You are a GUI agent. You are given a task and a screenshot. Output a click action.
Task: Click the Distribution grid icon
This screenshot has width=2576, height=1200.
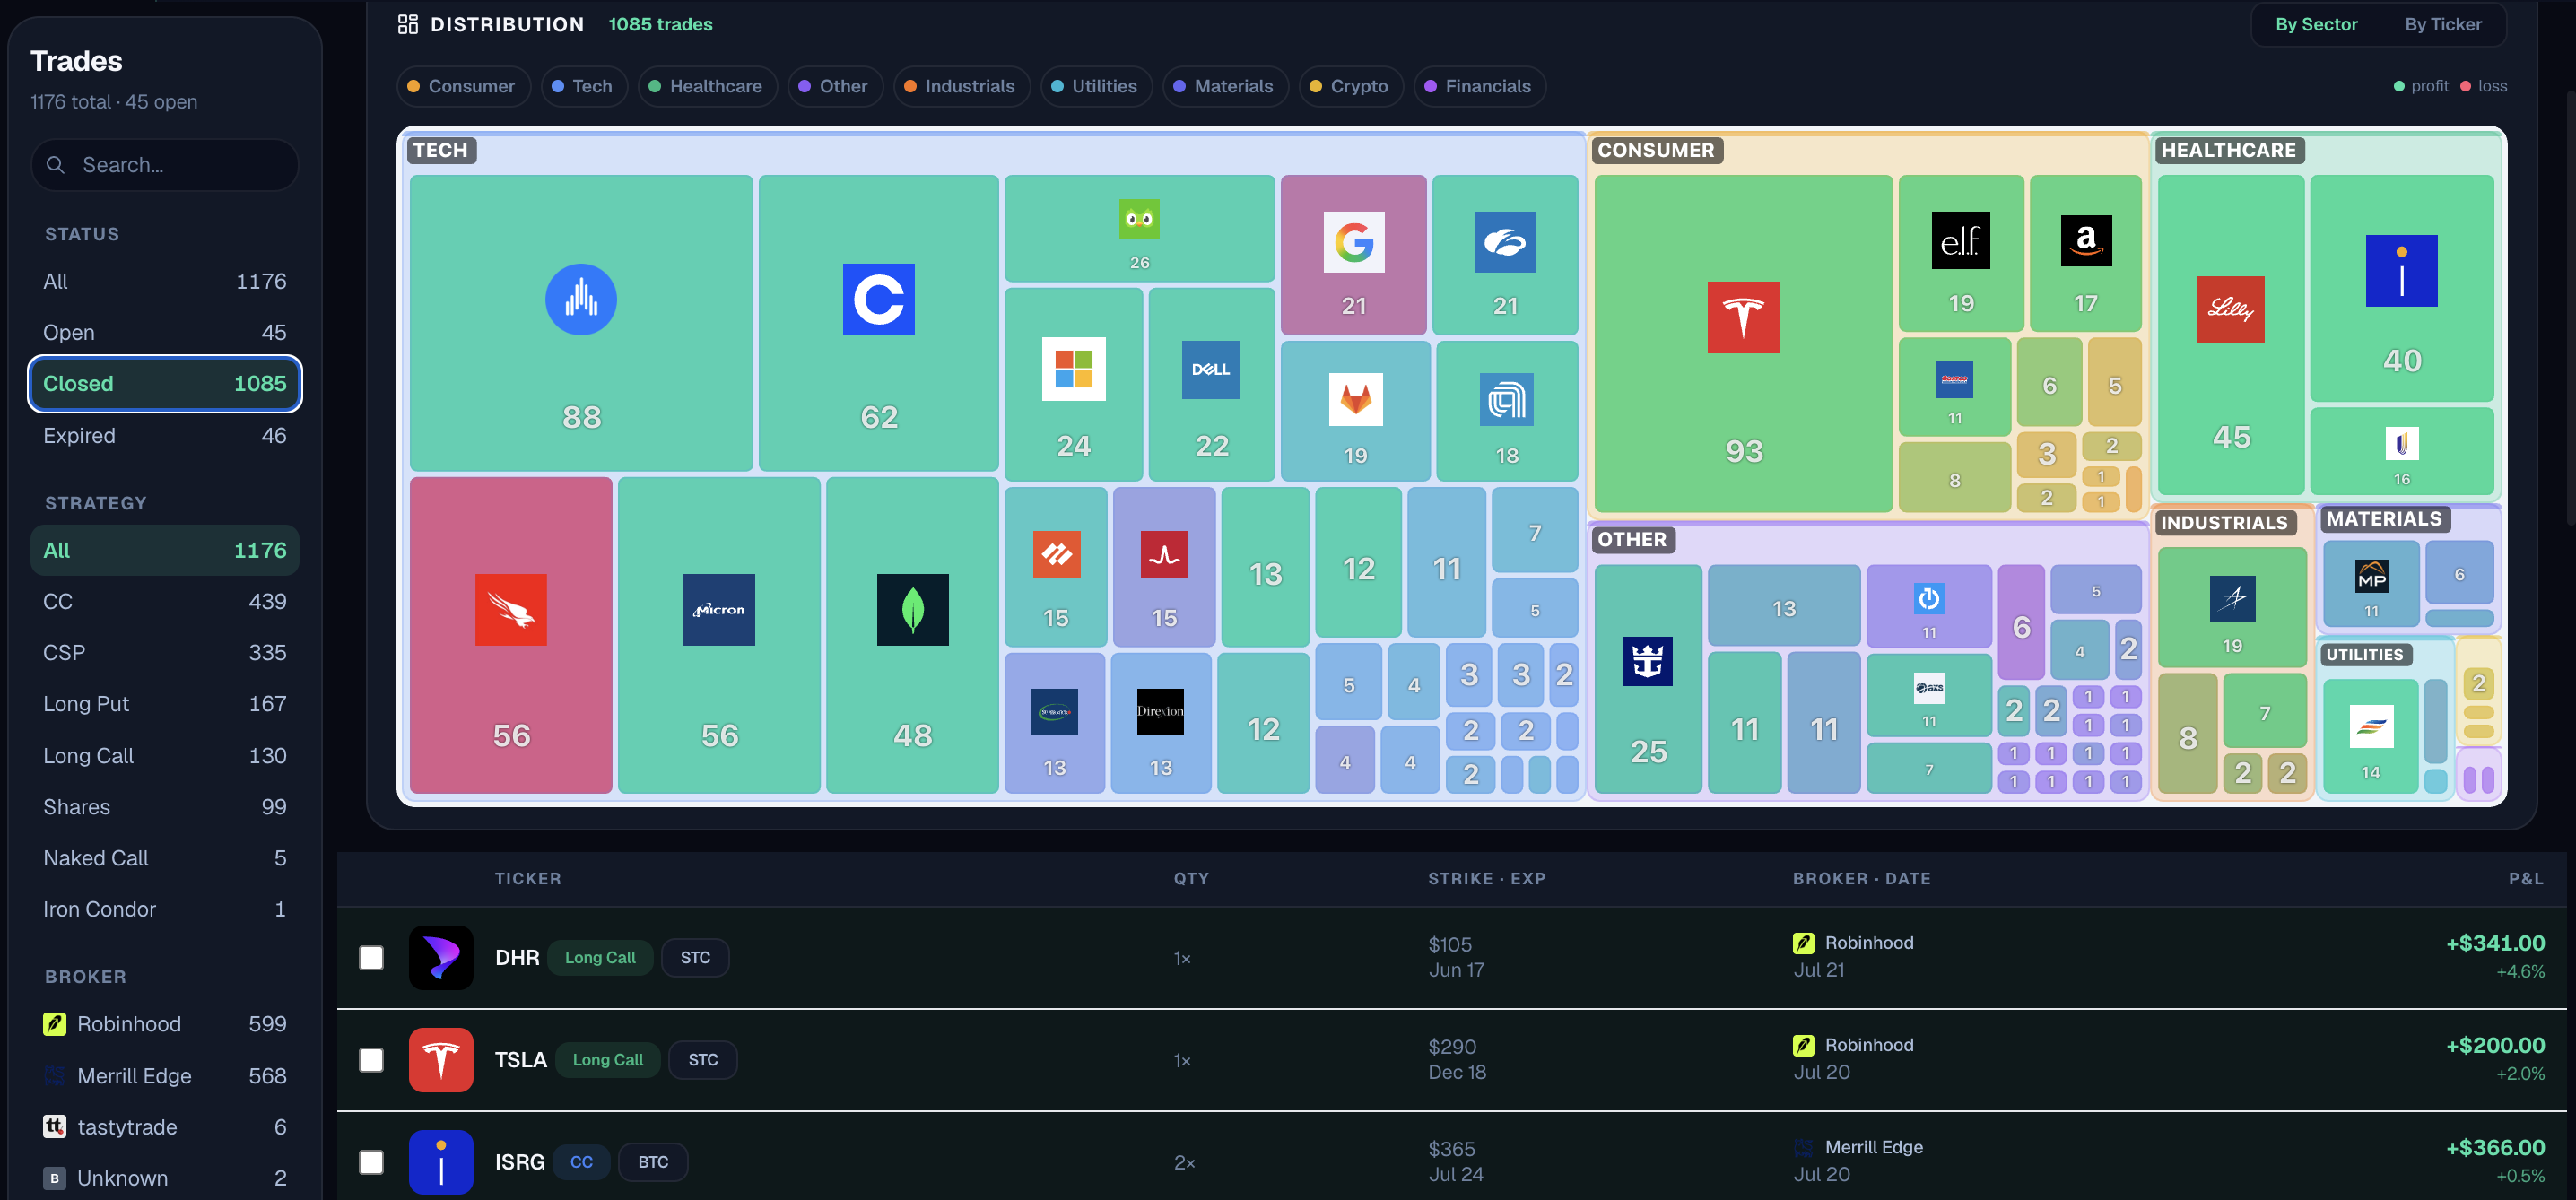point(407,24)
